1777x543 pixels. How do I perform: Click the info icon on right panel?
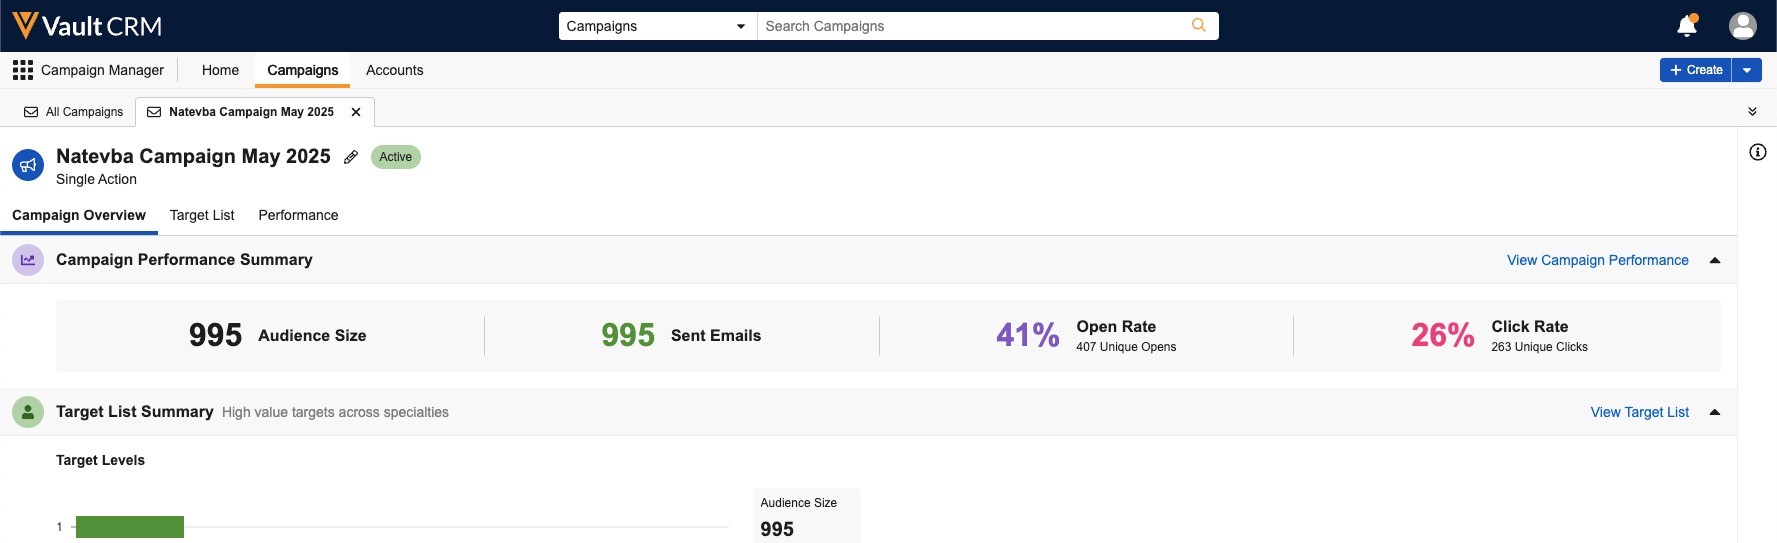click(1757, 152)
